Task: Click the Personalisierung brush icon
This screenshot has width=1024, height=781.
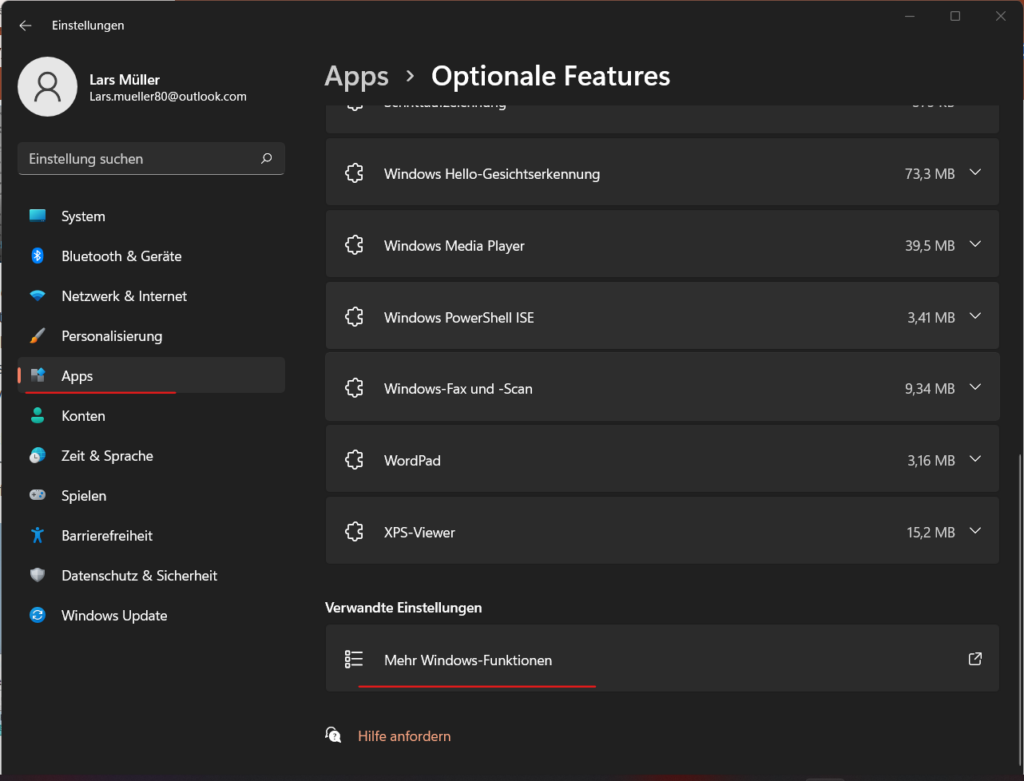Action: click(37, 336)
